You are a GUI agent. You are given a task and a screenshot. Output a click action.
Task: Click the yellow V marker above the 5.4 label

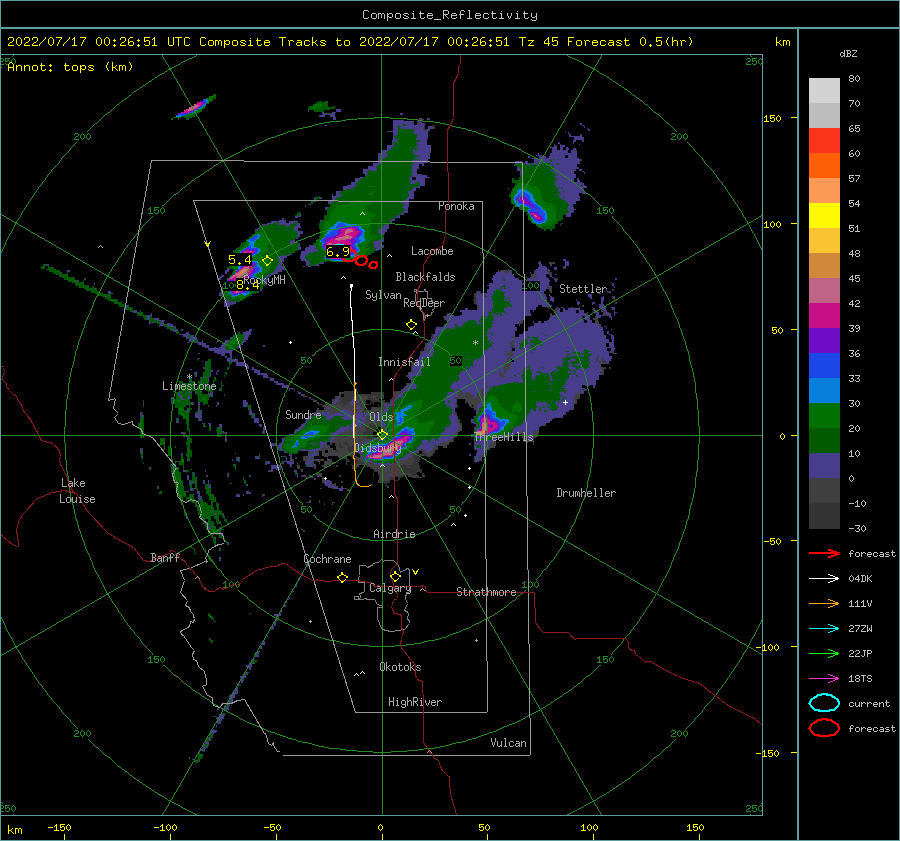pyautogui.click(x=208, y=244)
